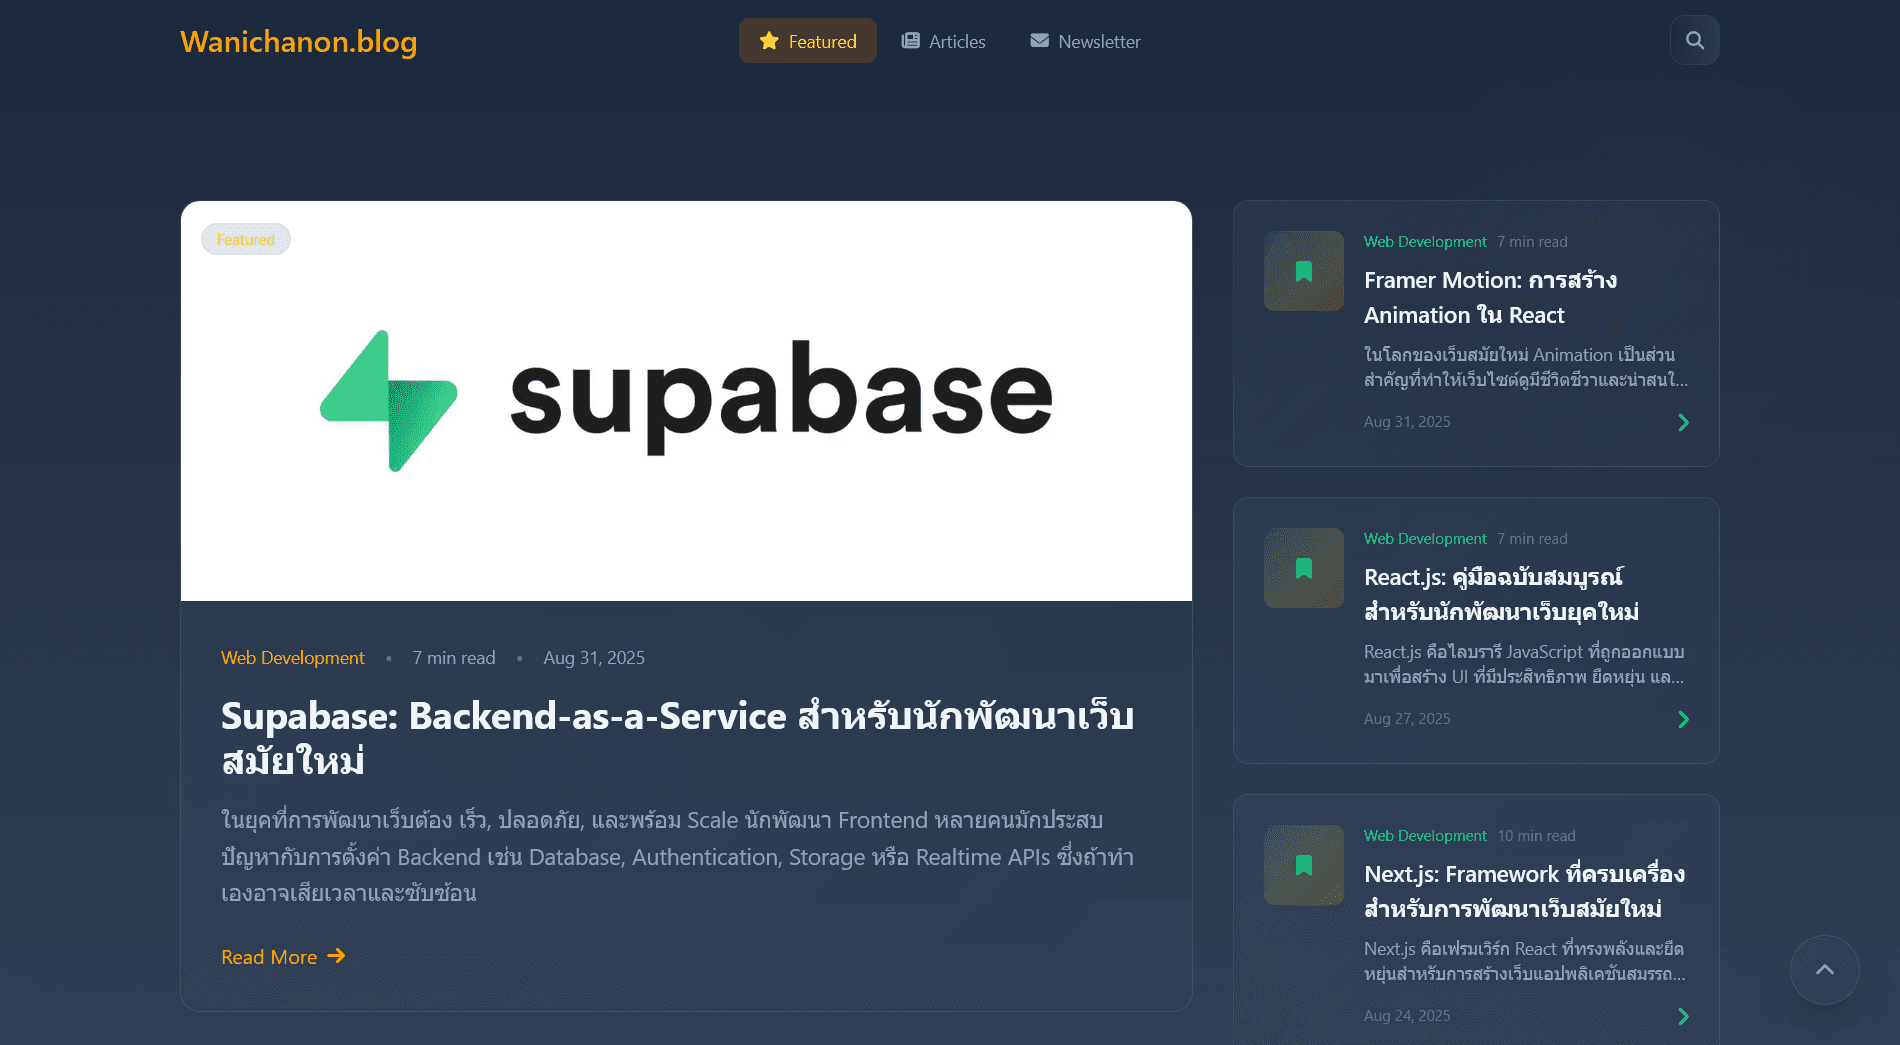Switch to the Articles nav tab
Image resolution: width=1900 pixels, height=1045 pixels.
pos(943,41)
